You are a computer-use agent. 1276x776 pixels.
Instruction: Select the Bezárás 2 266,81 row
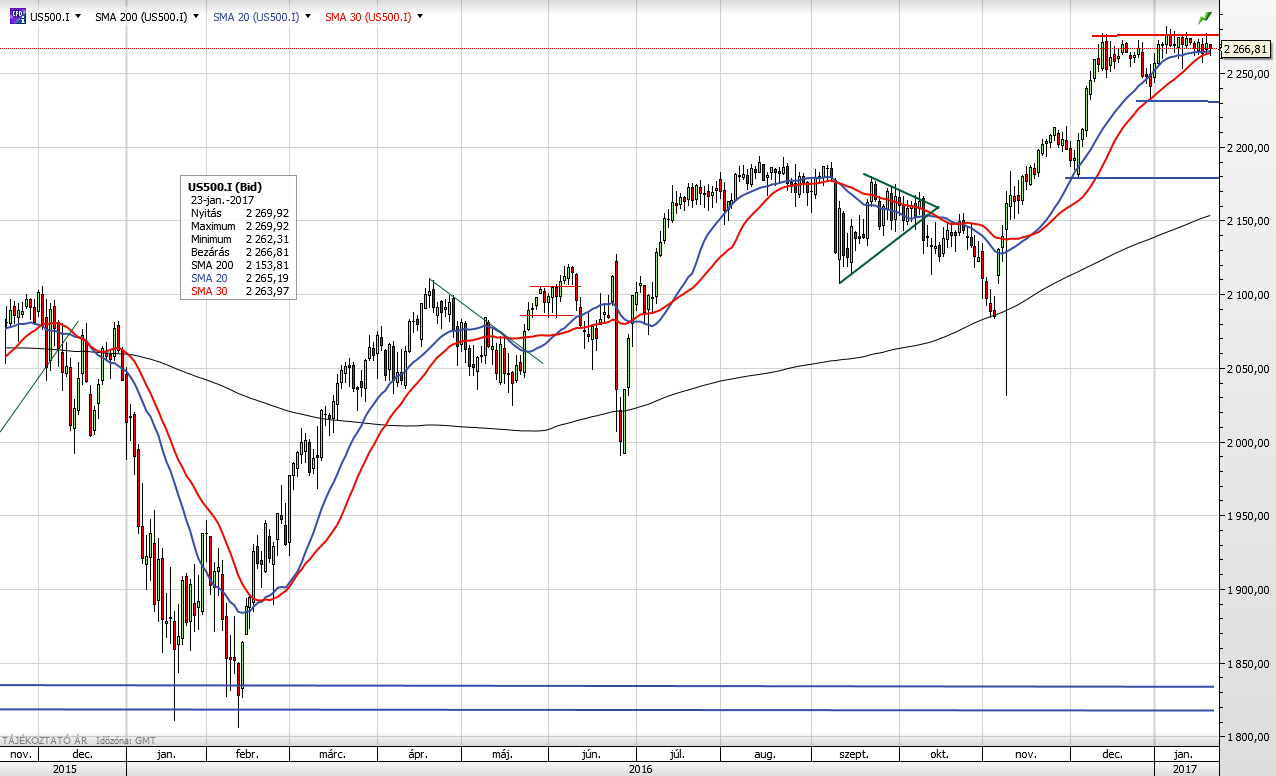(239, 252)
